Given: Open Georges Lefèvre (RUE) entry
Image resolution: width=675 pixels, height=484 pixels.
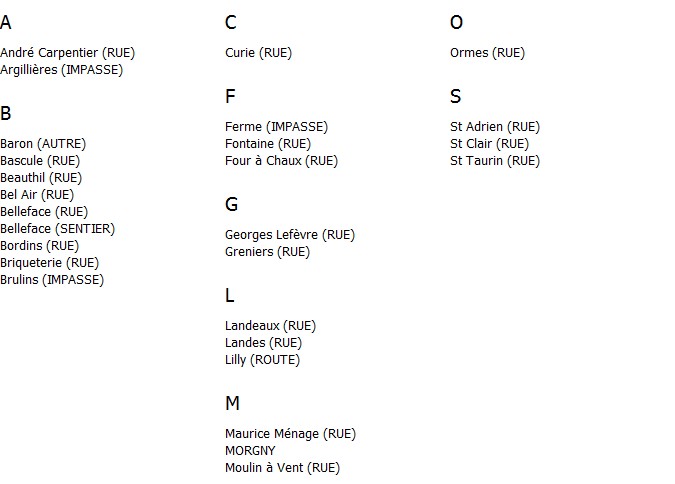Looking at the screenshot, I should pyautogui.click(x=290, y=235).
